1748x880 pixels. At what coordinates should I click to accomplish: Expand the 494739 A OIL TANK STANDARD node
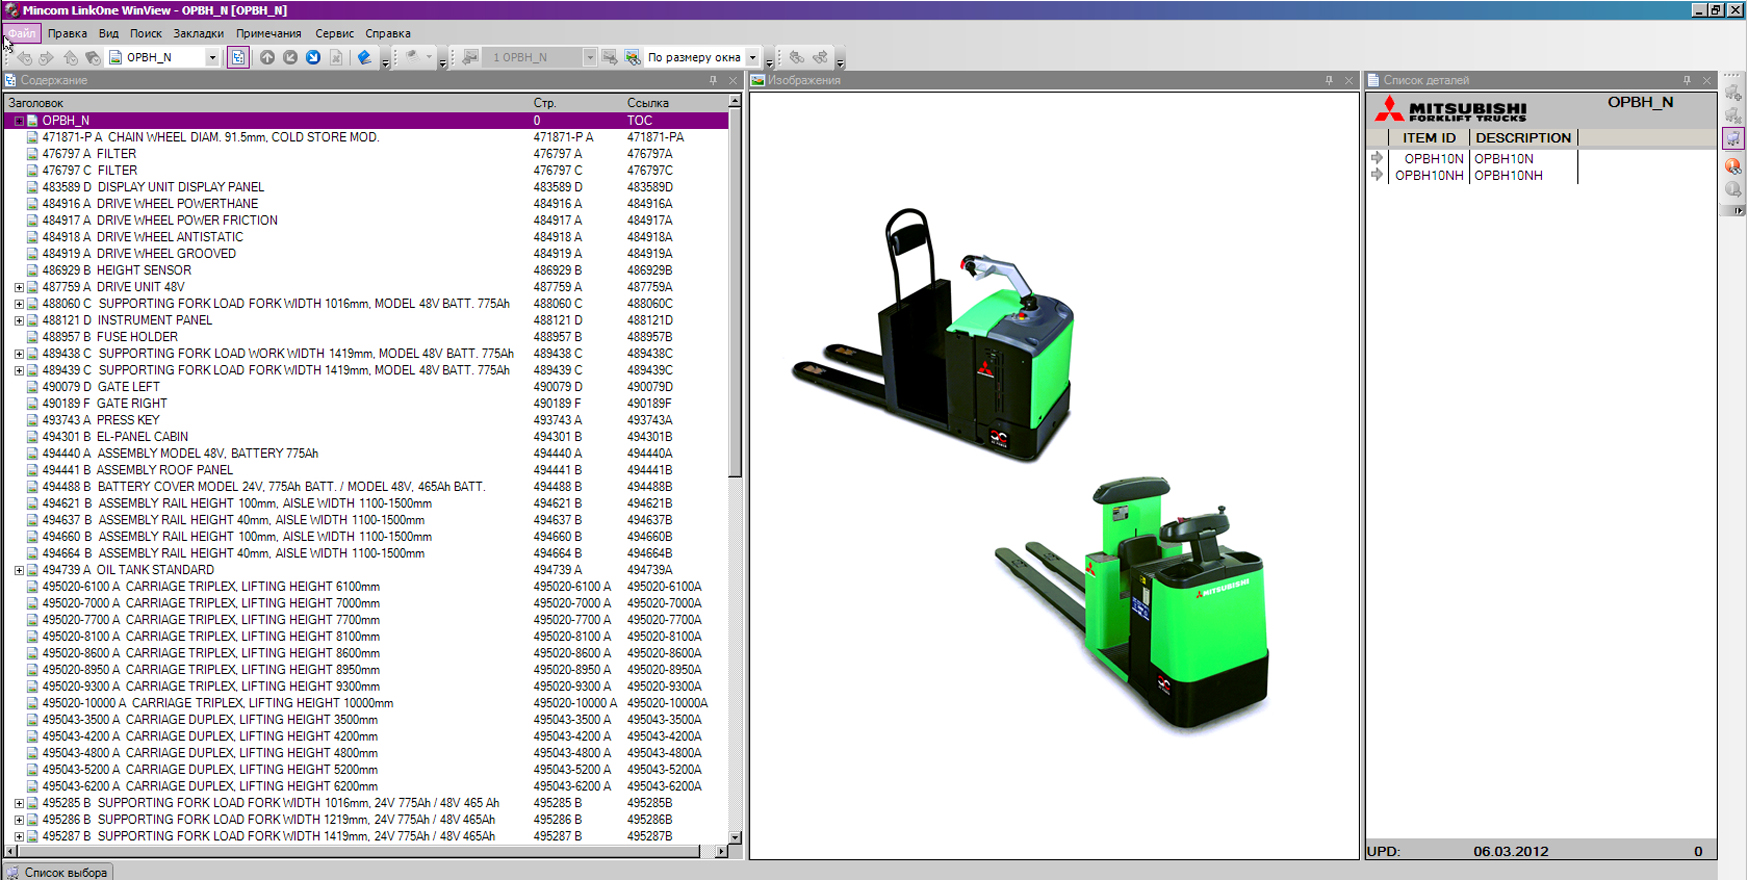pos(19,570)
